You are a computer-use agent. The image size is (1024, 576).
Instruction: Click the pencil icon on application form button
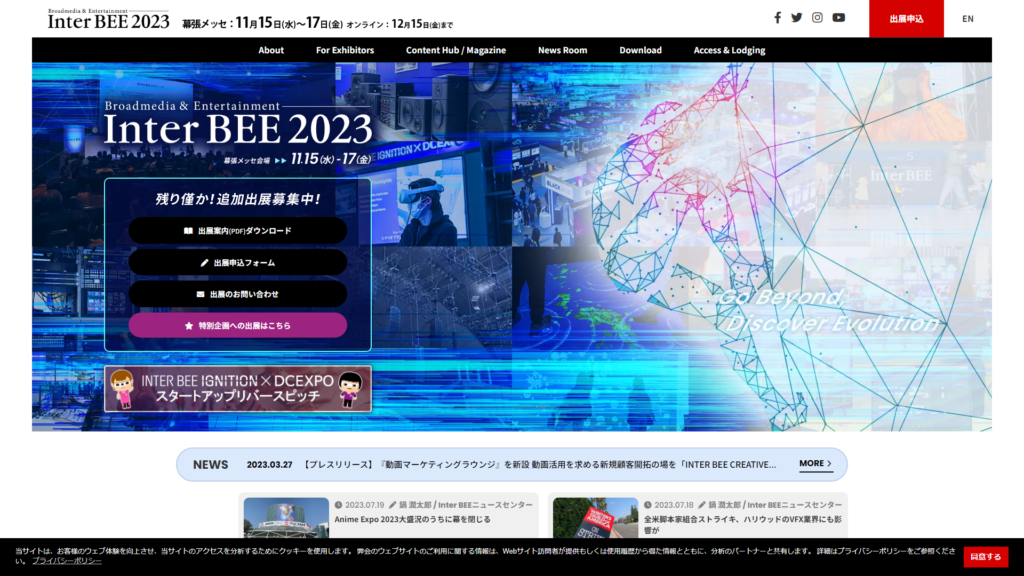tap(204, 263)
